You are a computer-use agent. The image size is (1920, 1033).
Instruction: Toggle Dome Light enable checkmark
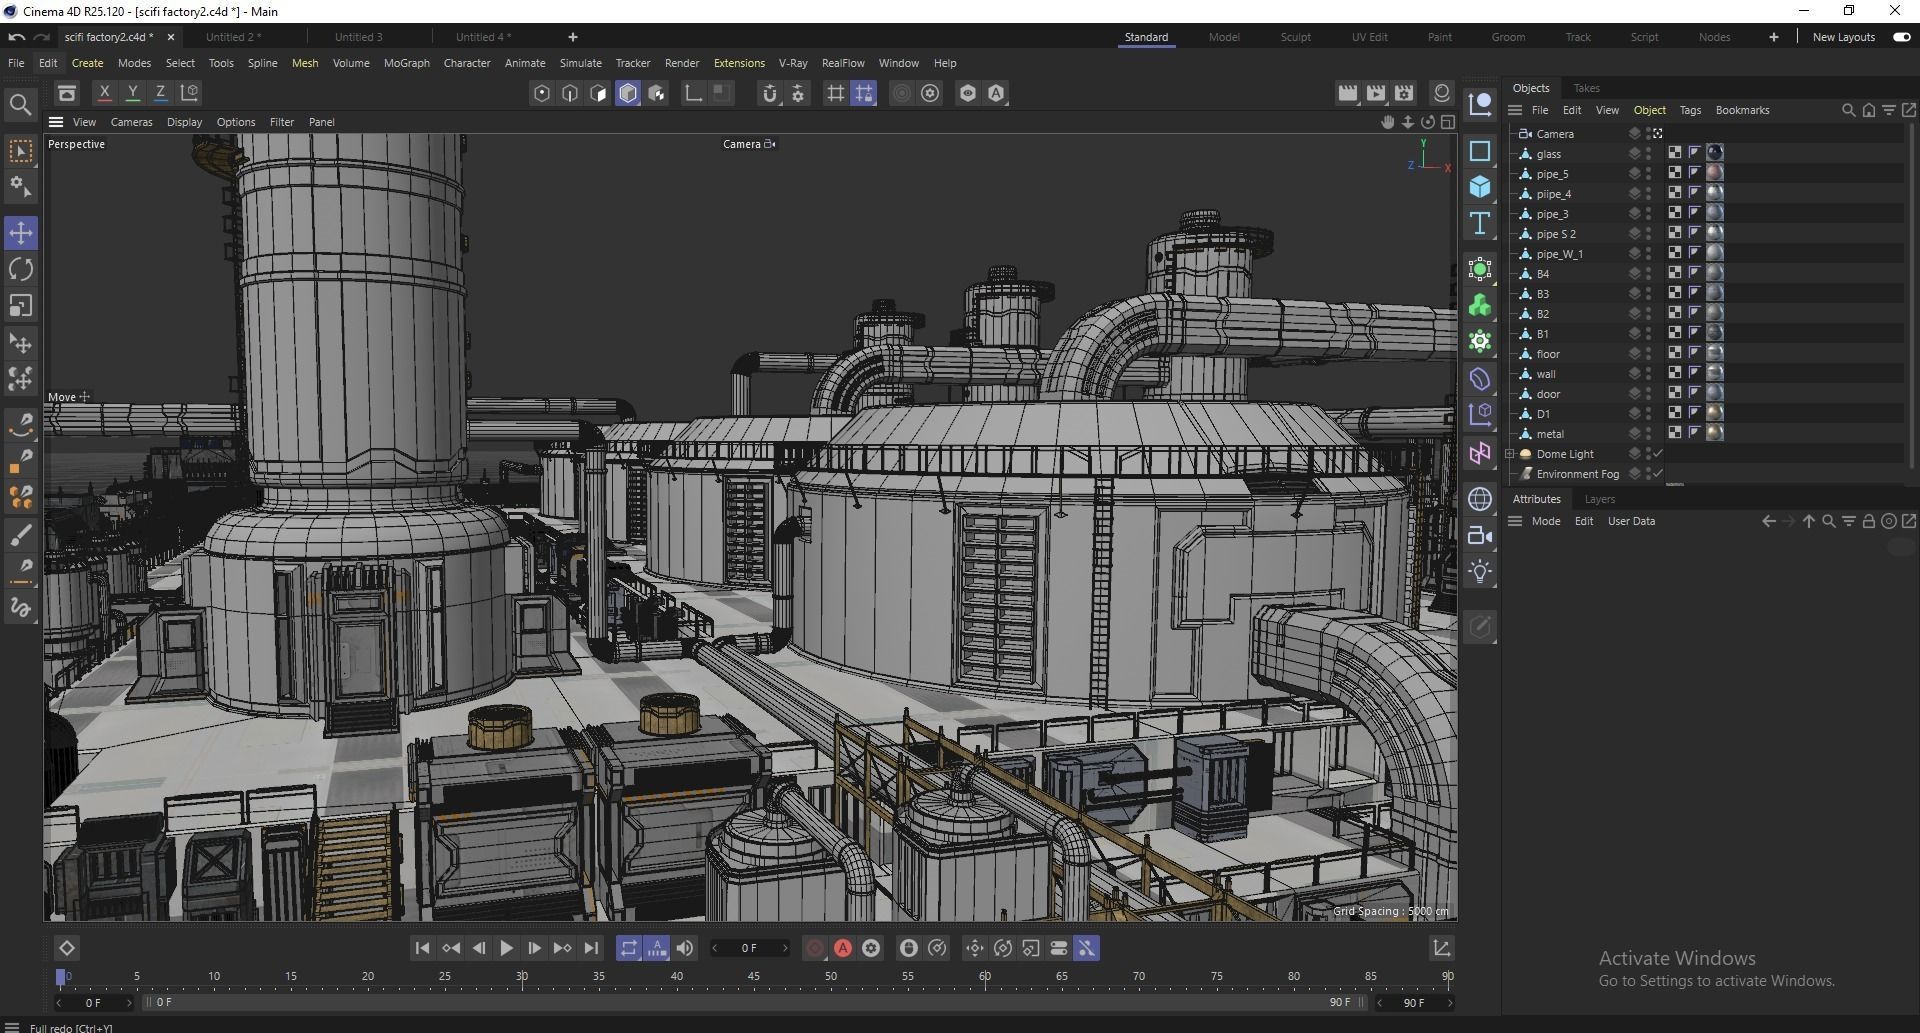pos(1657,454)
